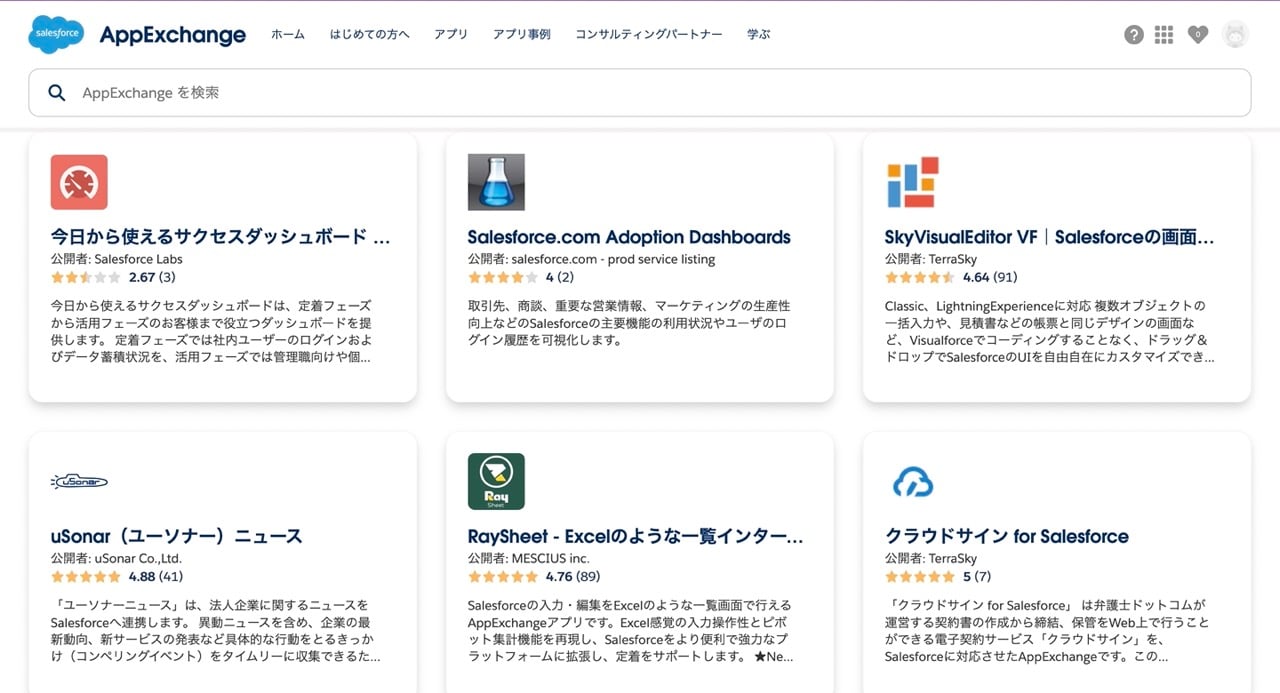
Task: Click the RaySheet description text
Action: pos(632,631)
